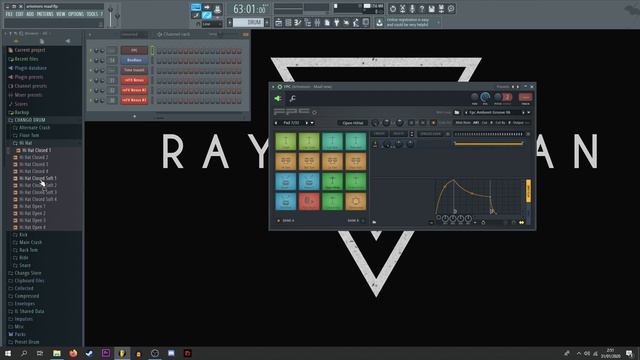This screenshot has height=360, width=640.
Task: Open the PATTERNS menu
Action: [45, 14]
